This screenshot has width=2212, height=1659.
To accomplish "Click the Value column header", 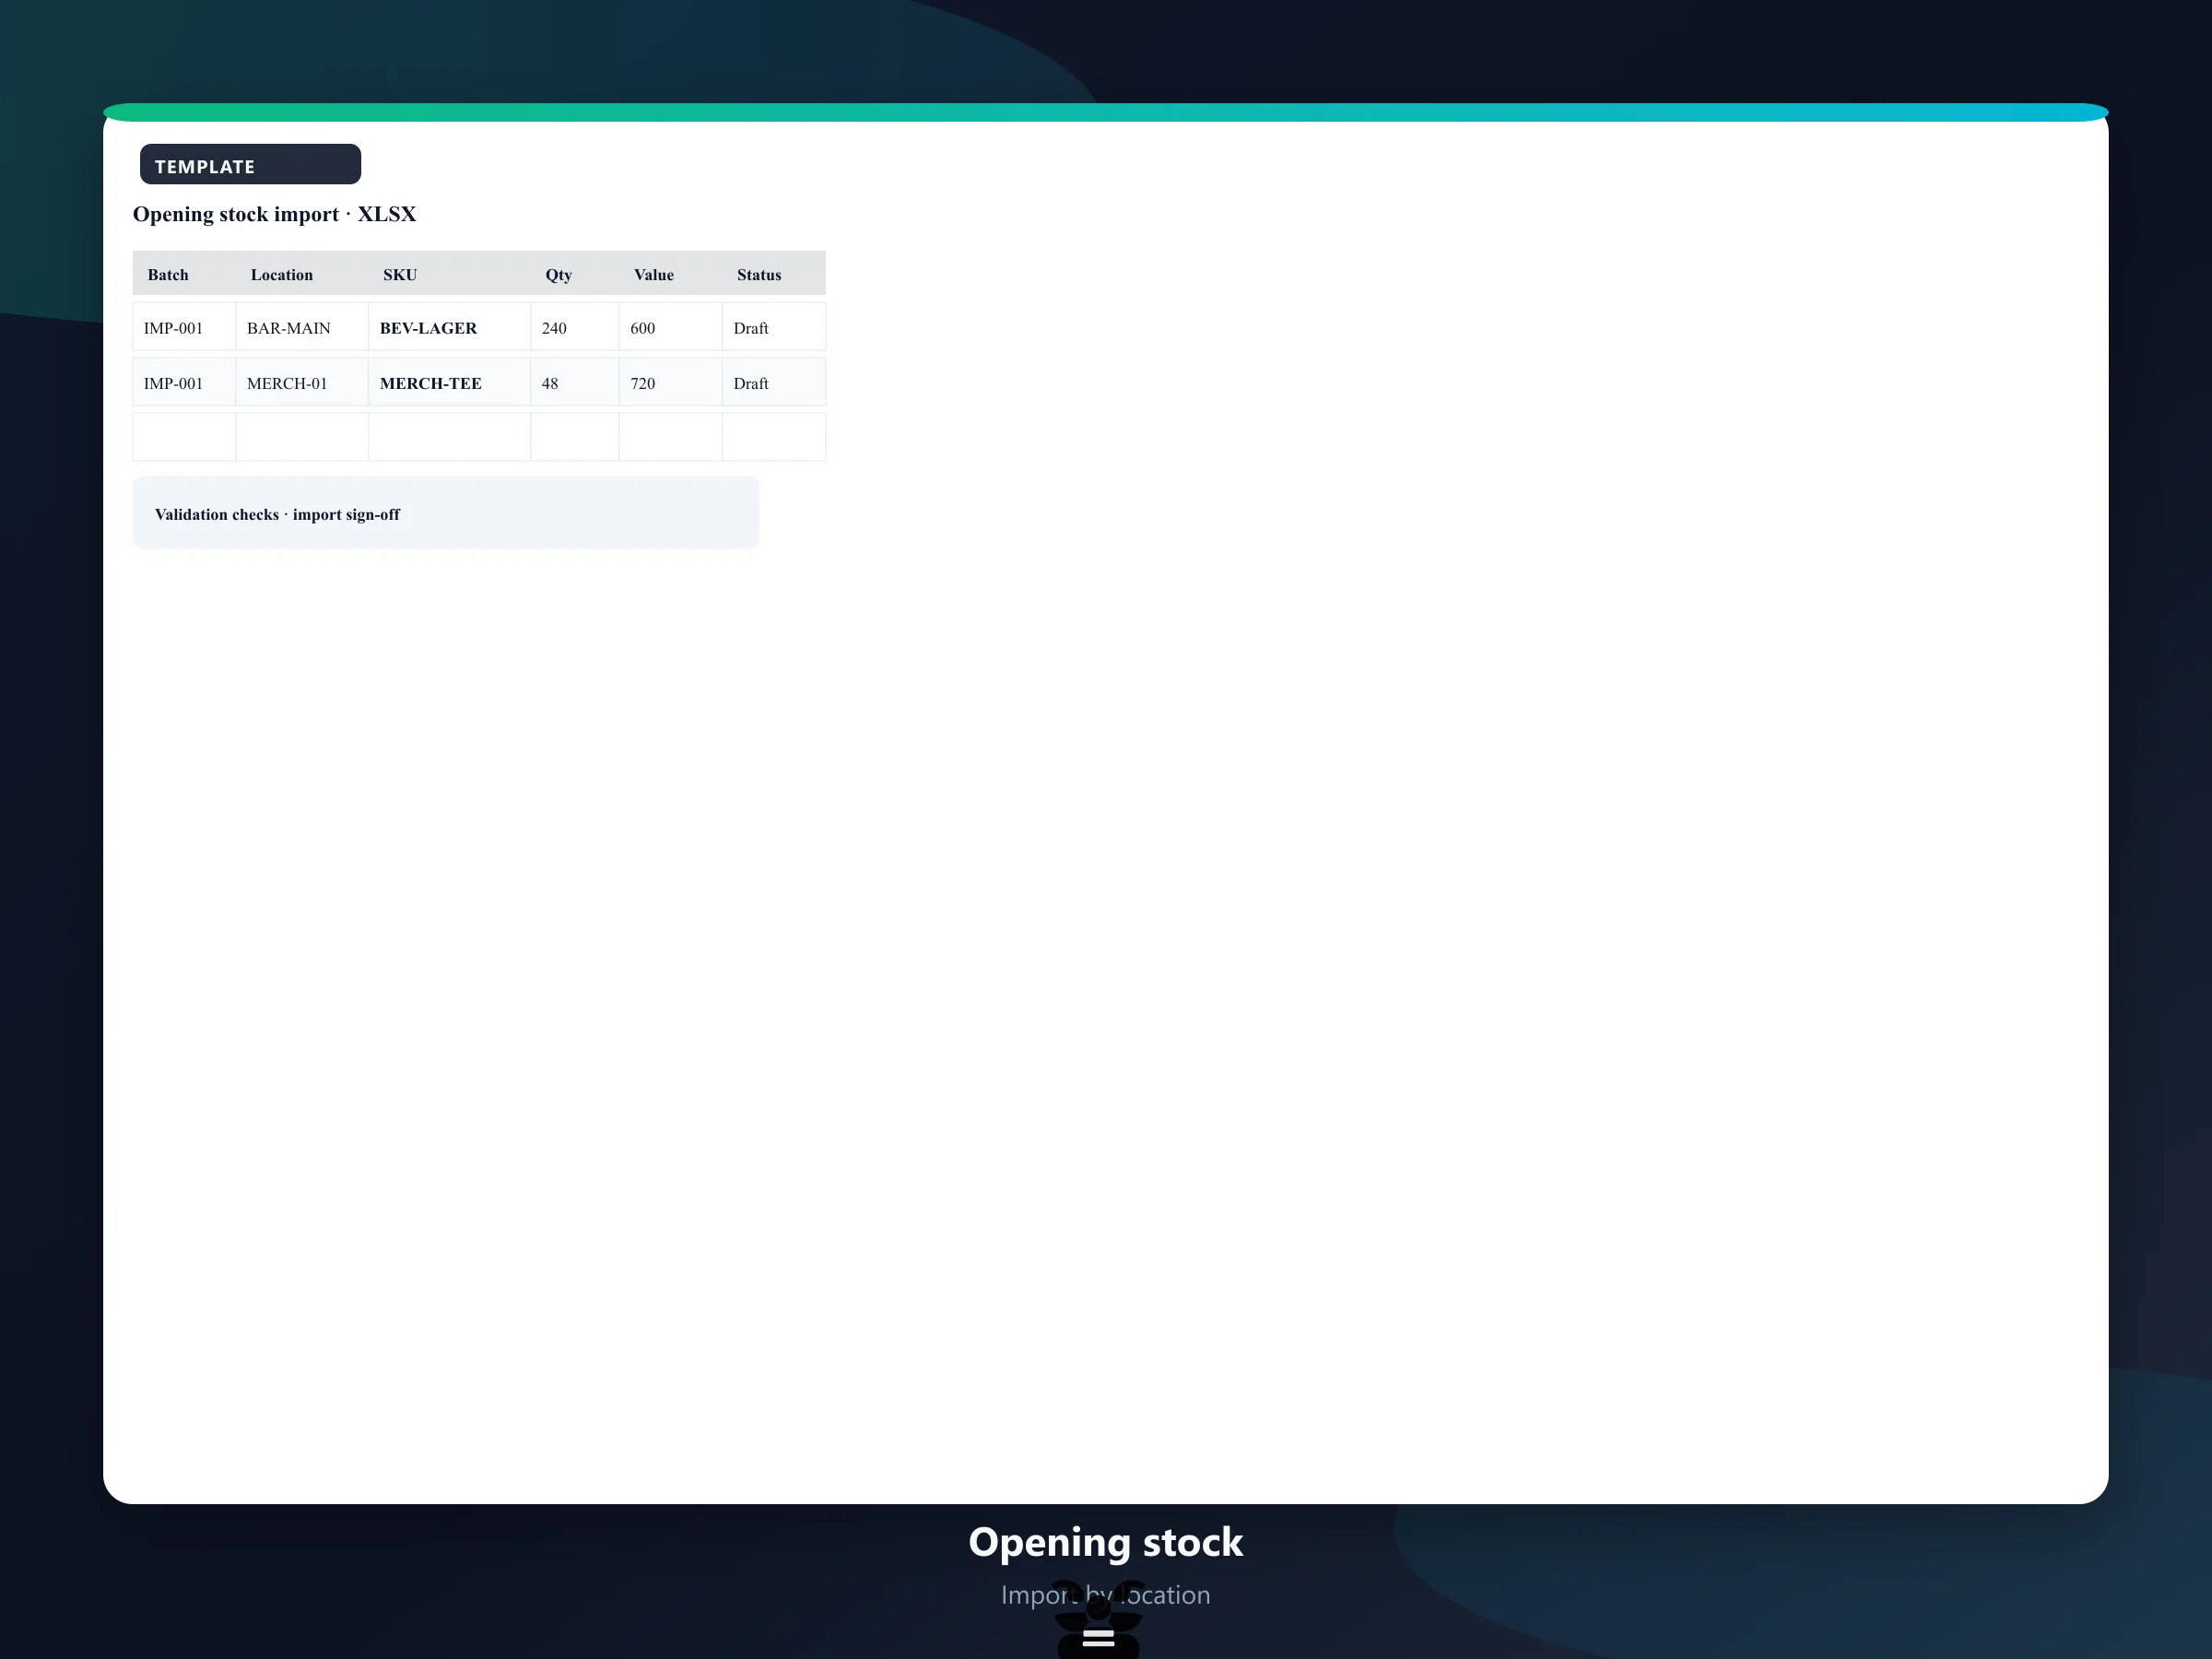I will [x=671, y=274].
